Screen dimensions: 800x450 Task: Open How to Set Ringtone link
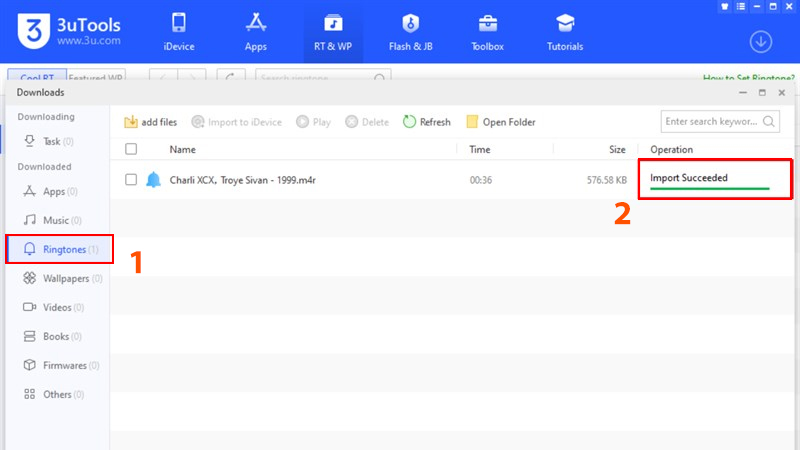[748, 78]
